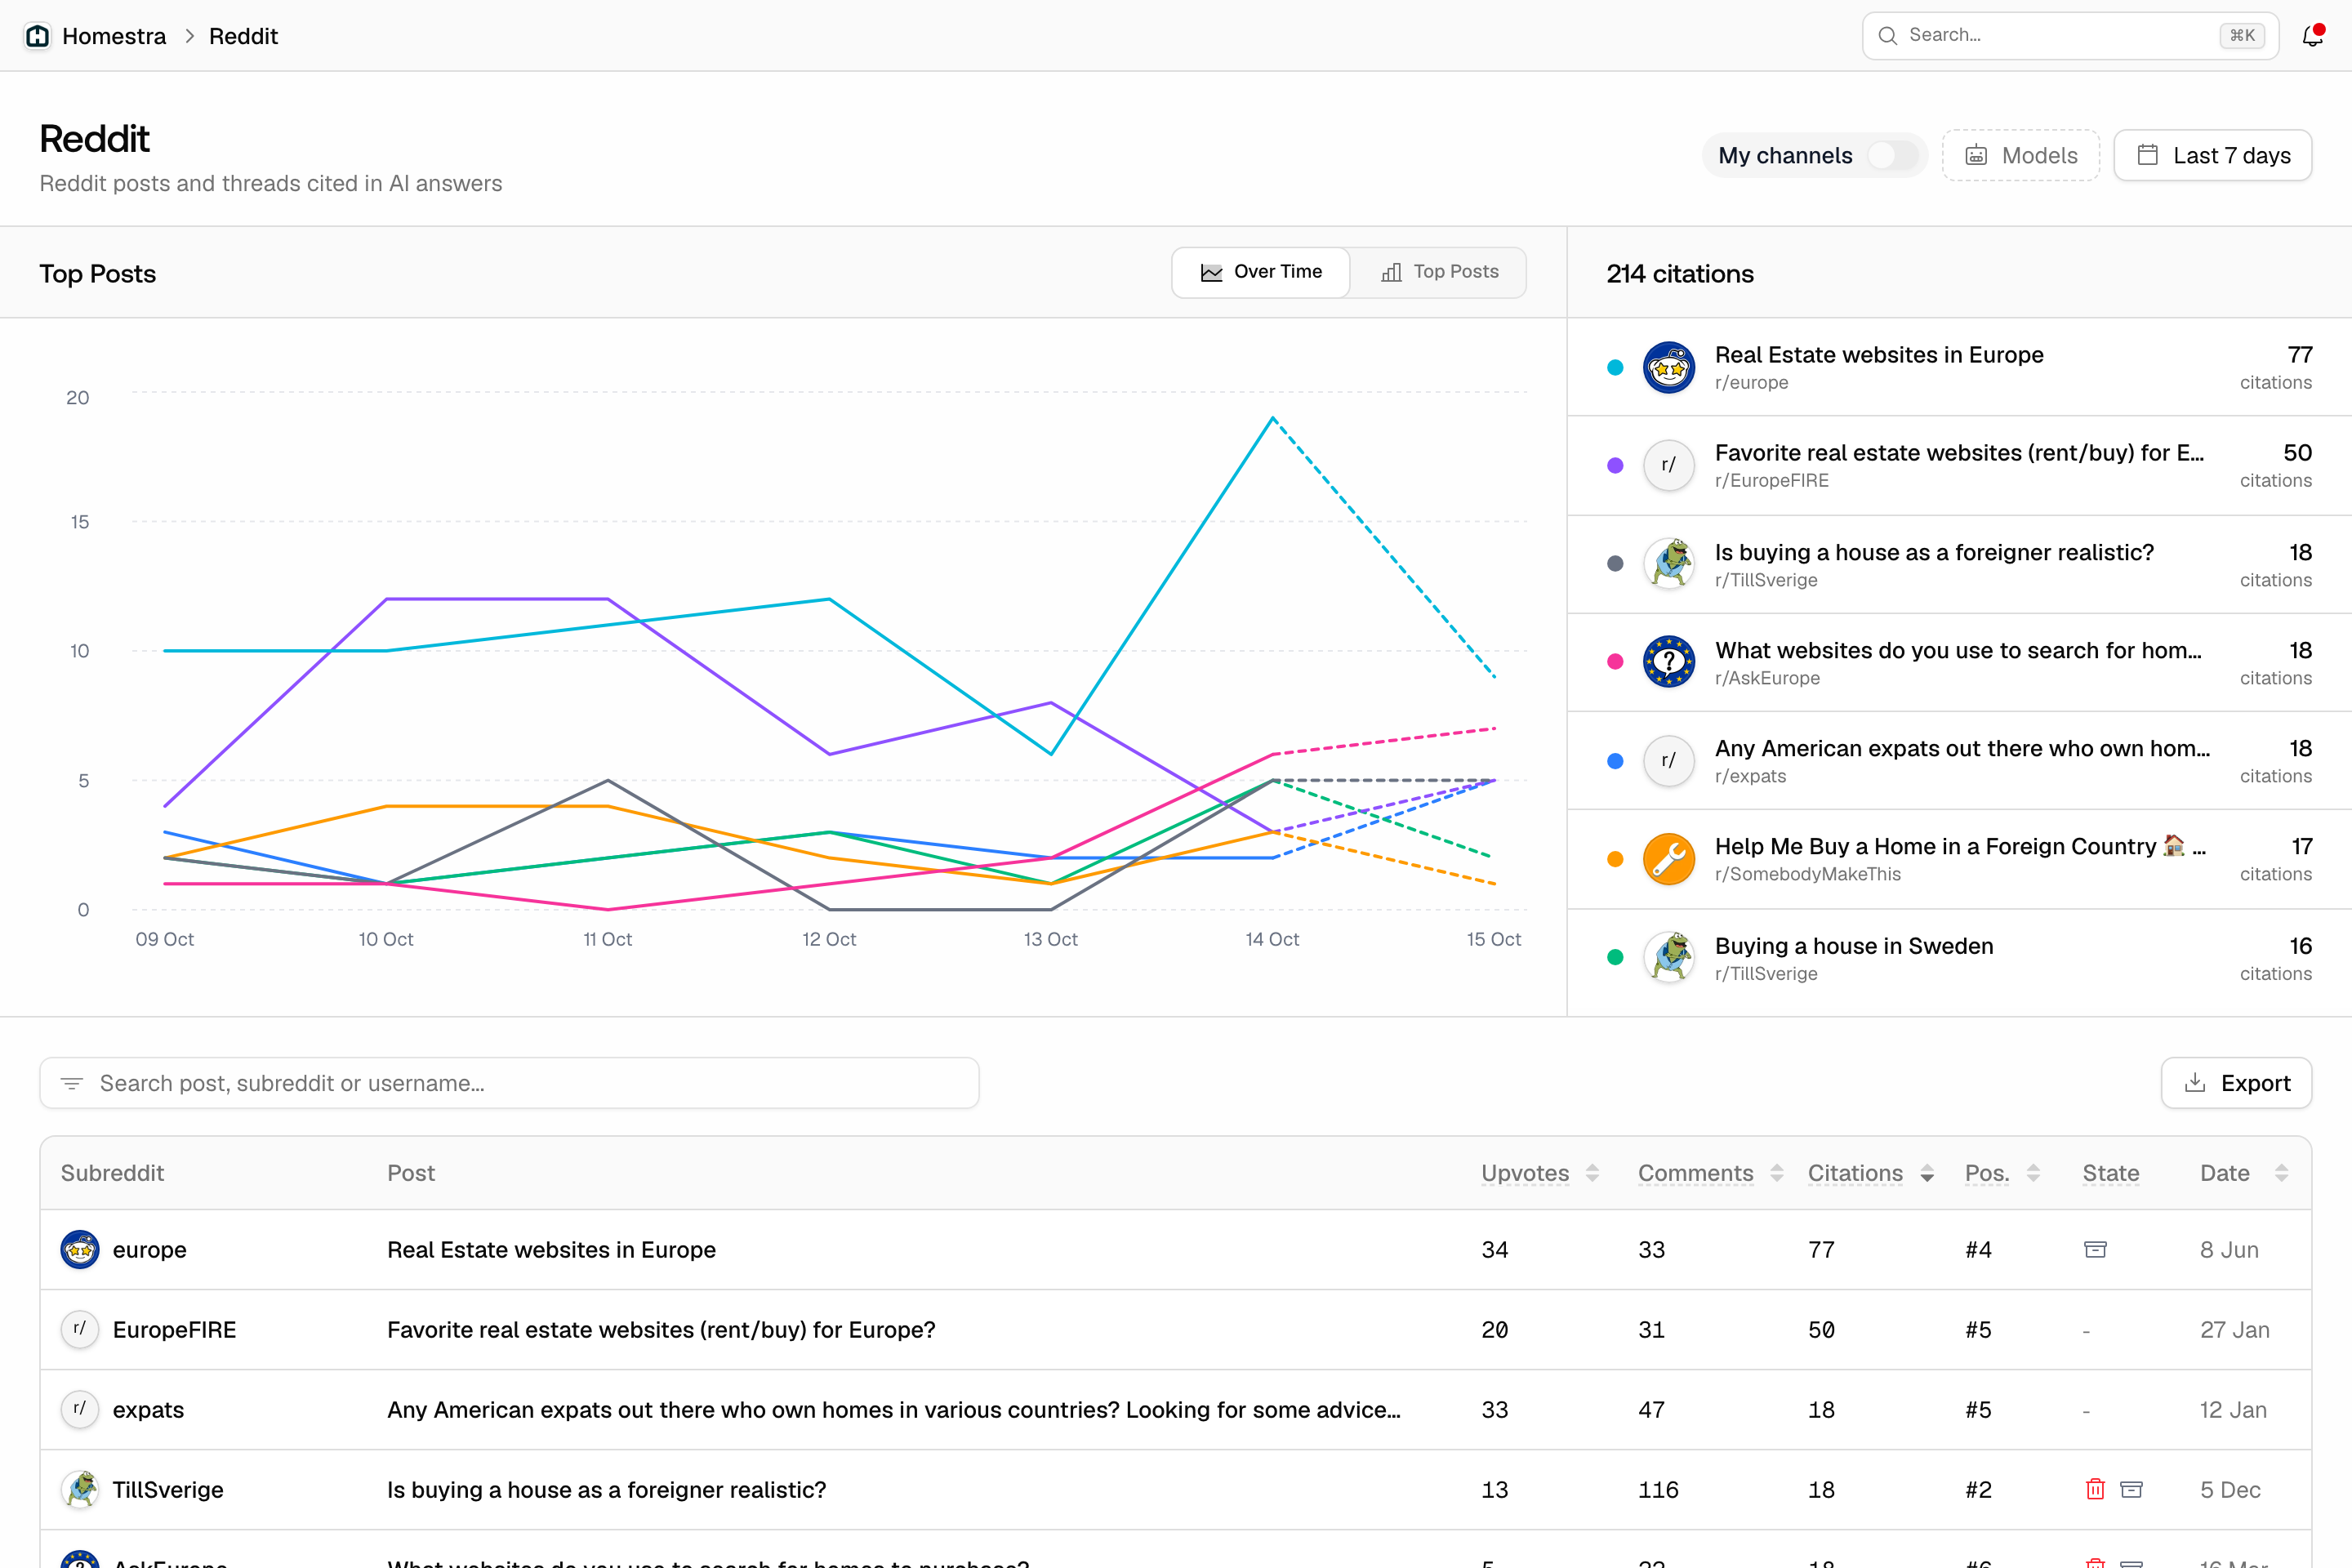Click the TillSverige avatar in the table row
Viewport: 2352px width, 1568px height.
pyautogui.click(x=80, y=1489)
